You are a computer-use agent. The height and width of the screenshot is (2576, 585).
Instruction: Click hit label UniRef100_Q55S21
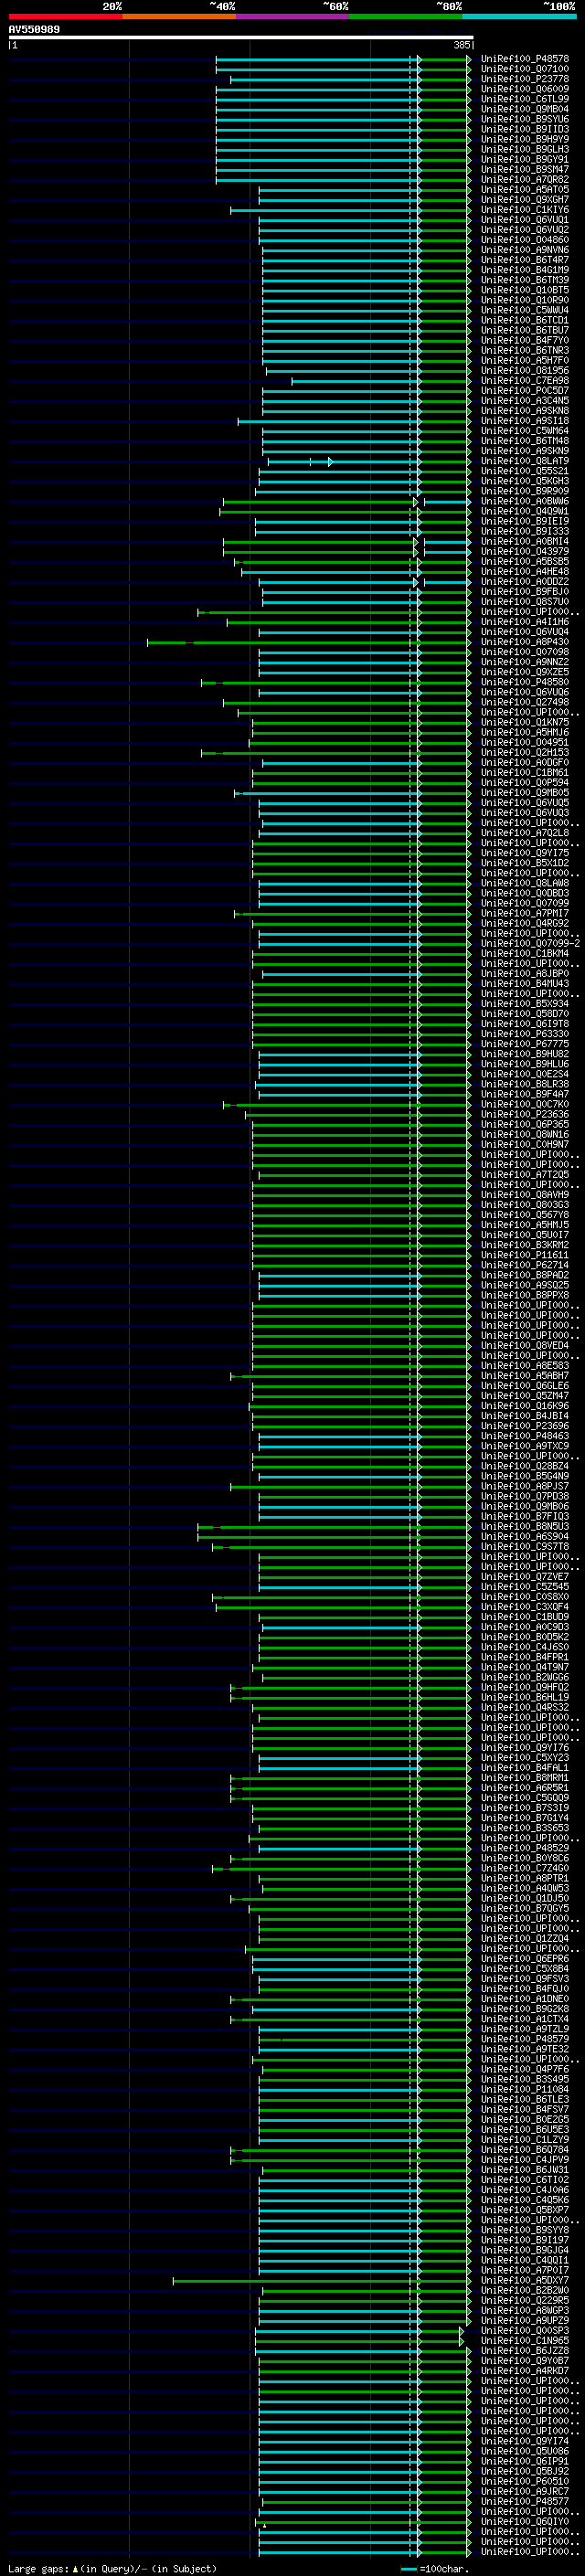pyautogui.click(x=525, y=471)
